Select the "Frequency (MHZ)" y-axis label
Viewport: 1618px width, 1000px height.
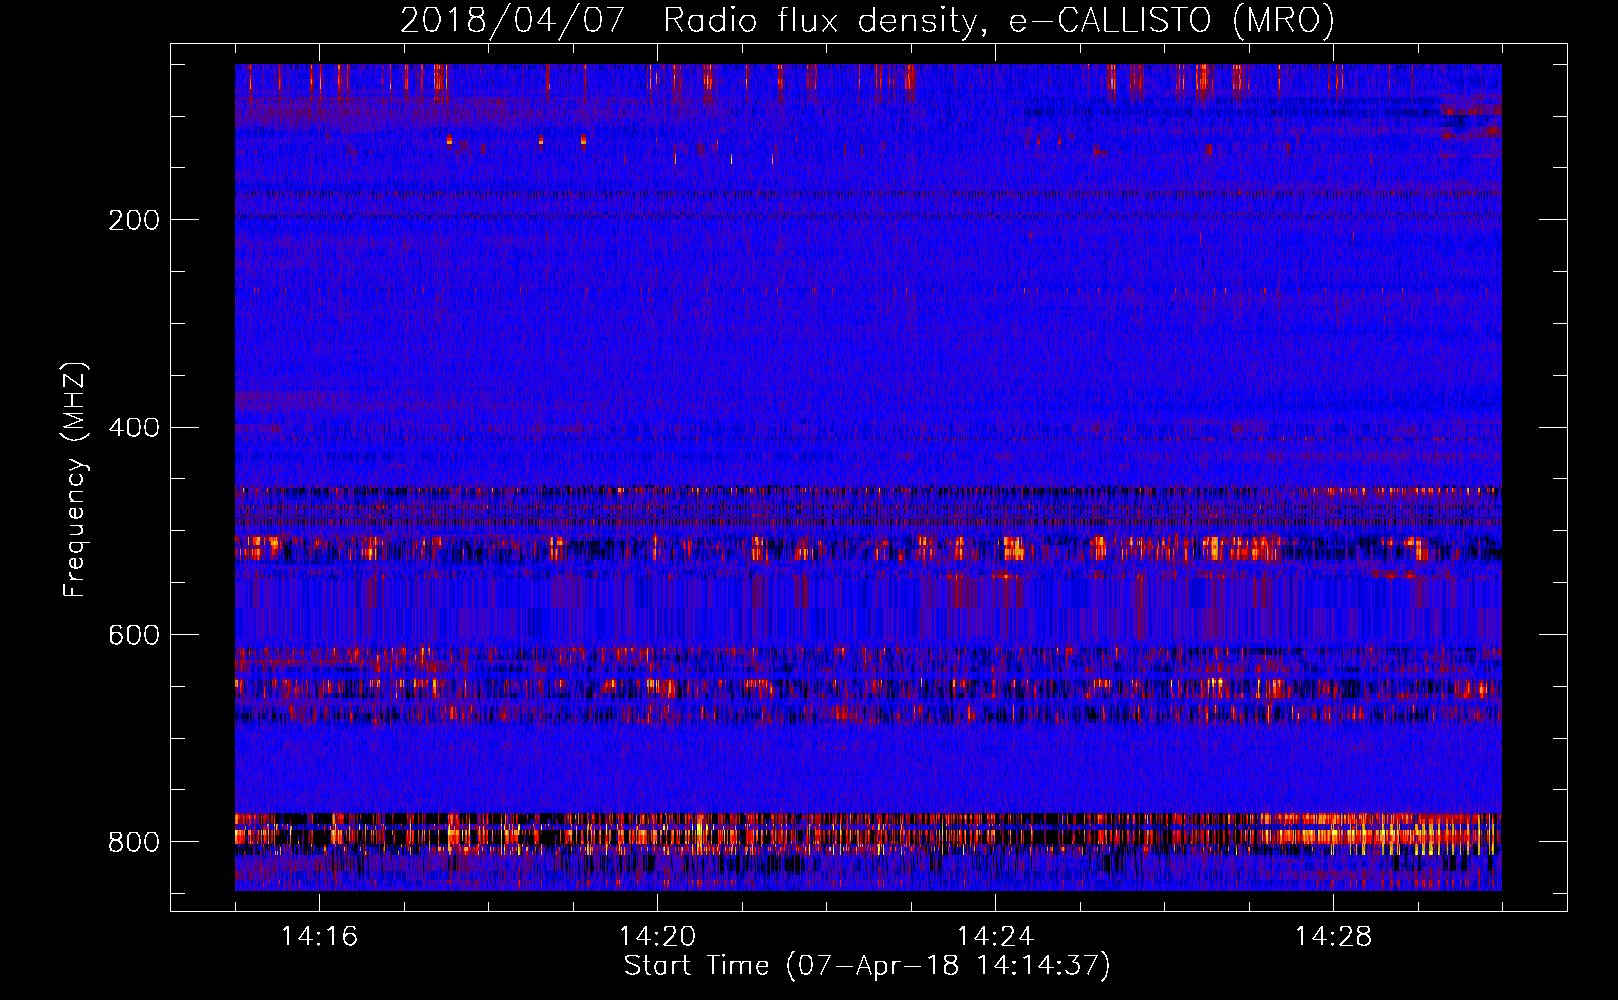coord(75,480)
